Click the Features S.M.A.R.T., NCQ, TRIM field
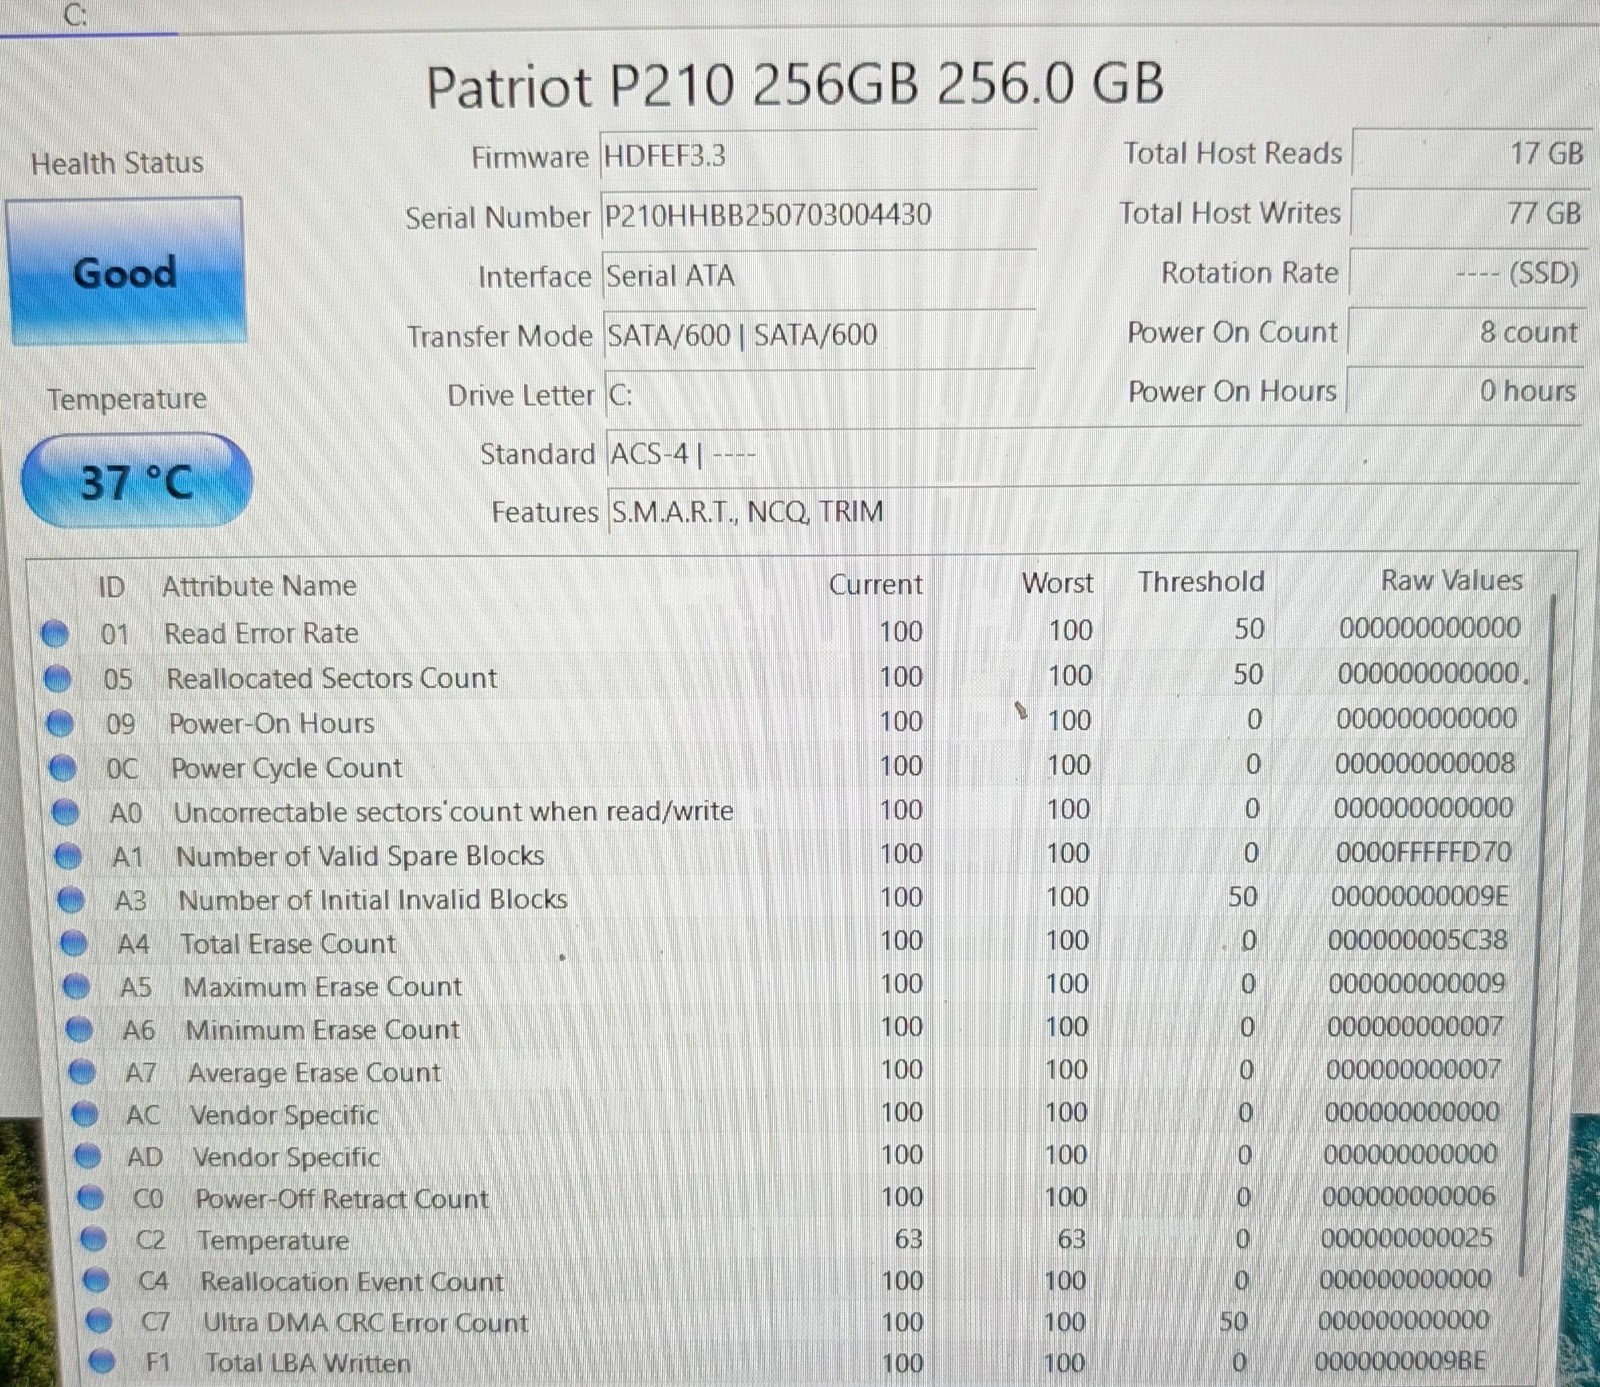This screenshot has height=1387, width=1600. (x=1092, y=512)
